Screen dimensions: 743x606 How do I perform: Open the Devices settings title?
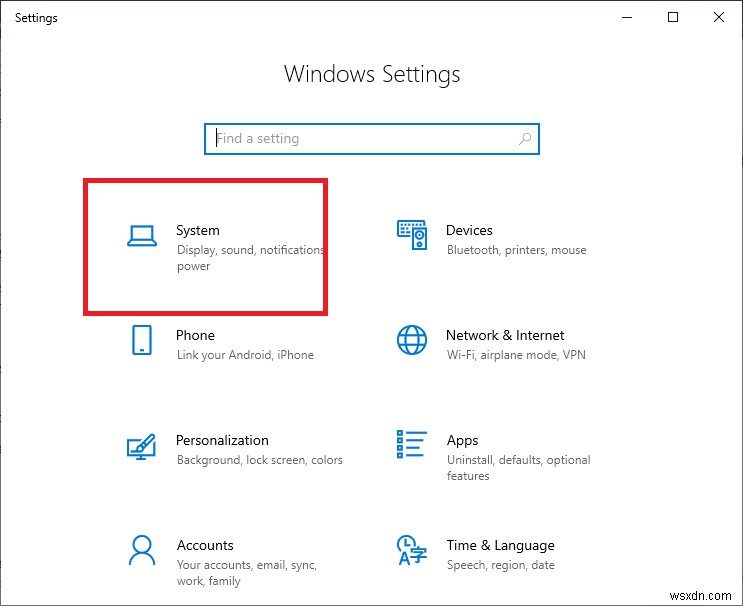point(469,230)
